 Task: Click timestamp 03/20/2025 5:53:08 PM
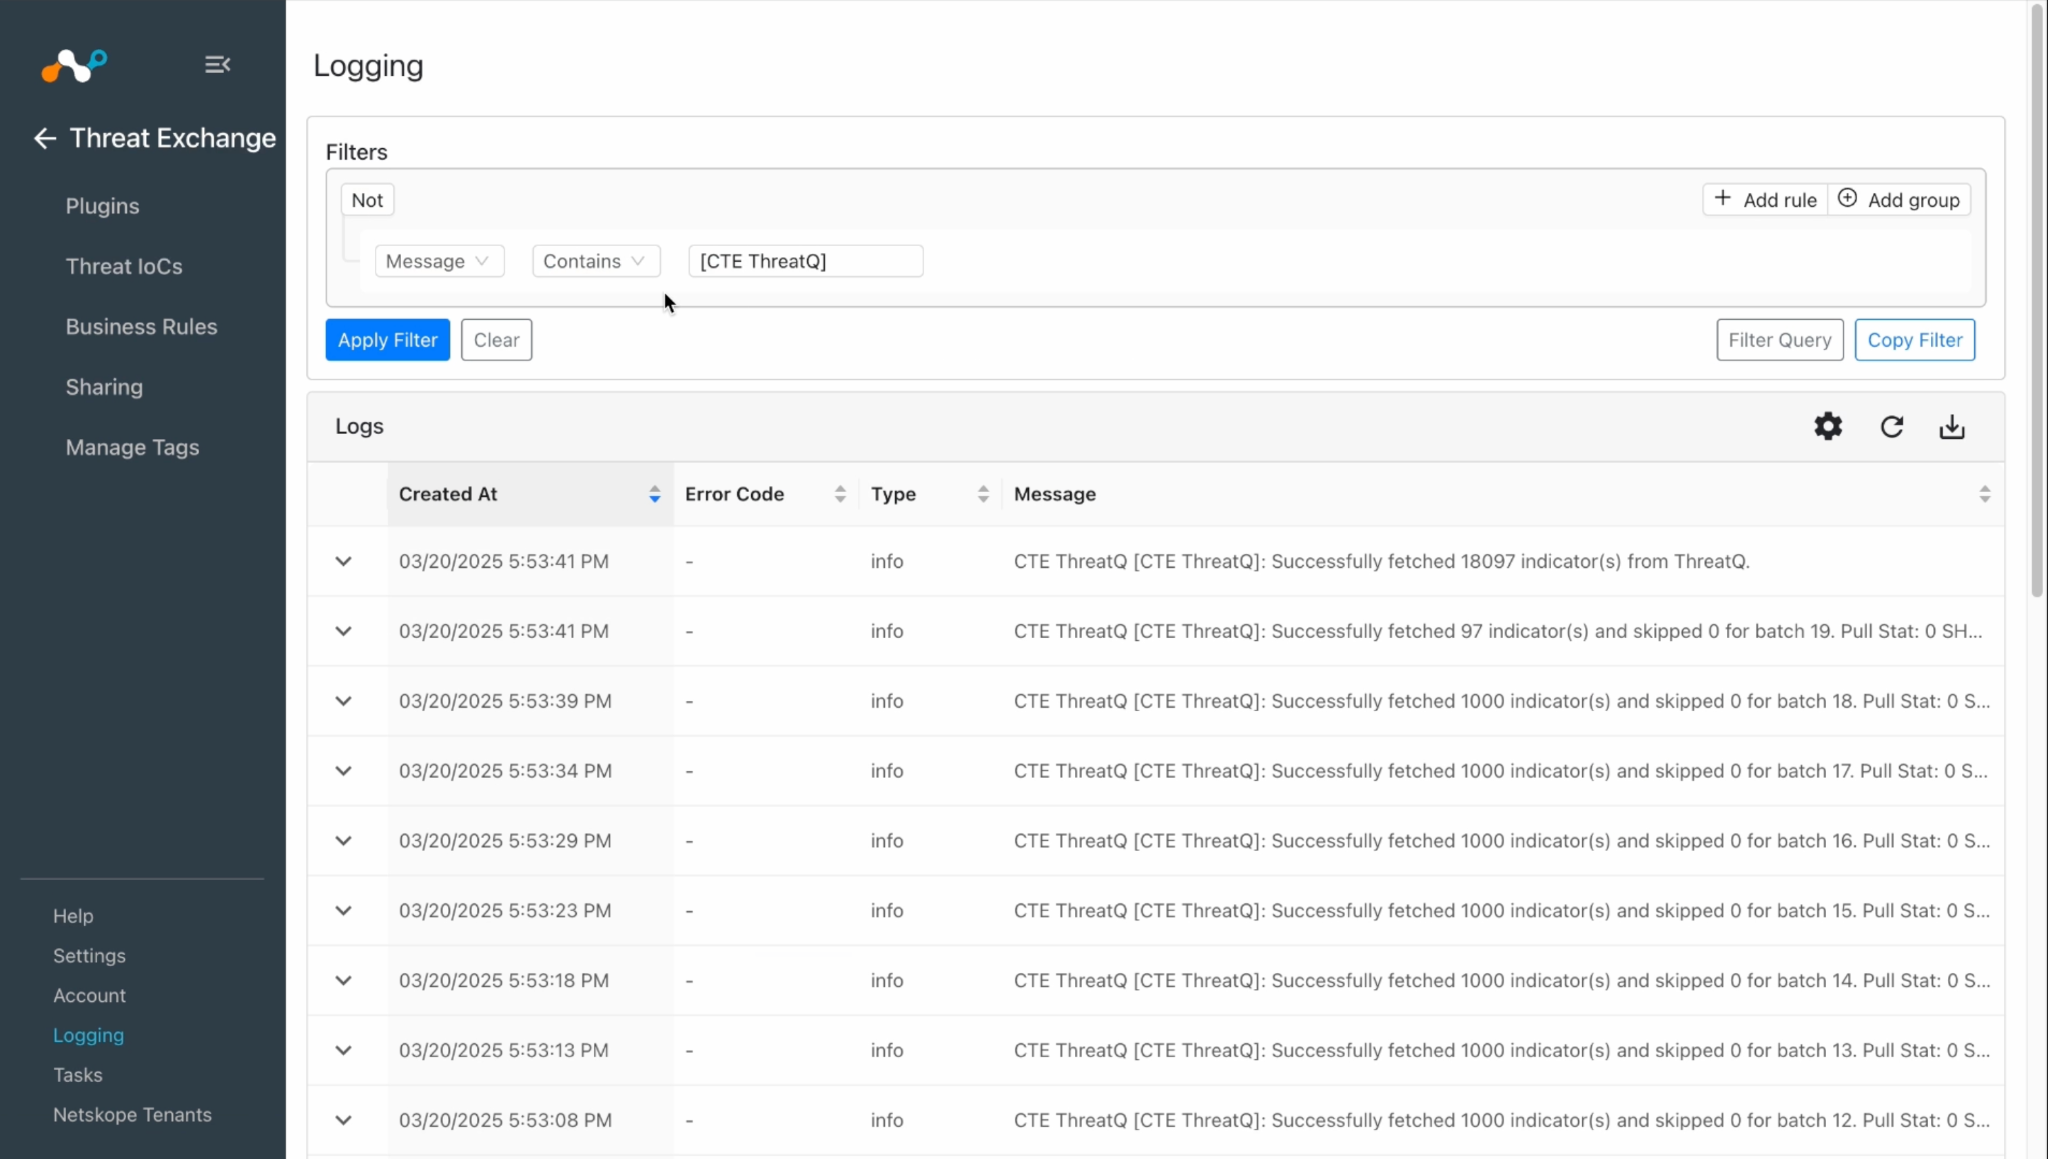click(x=505, y=1120)
